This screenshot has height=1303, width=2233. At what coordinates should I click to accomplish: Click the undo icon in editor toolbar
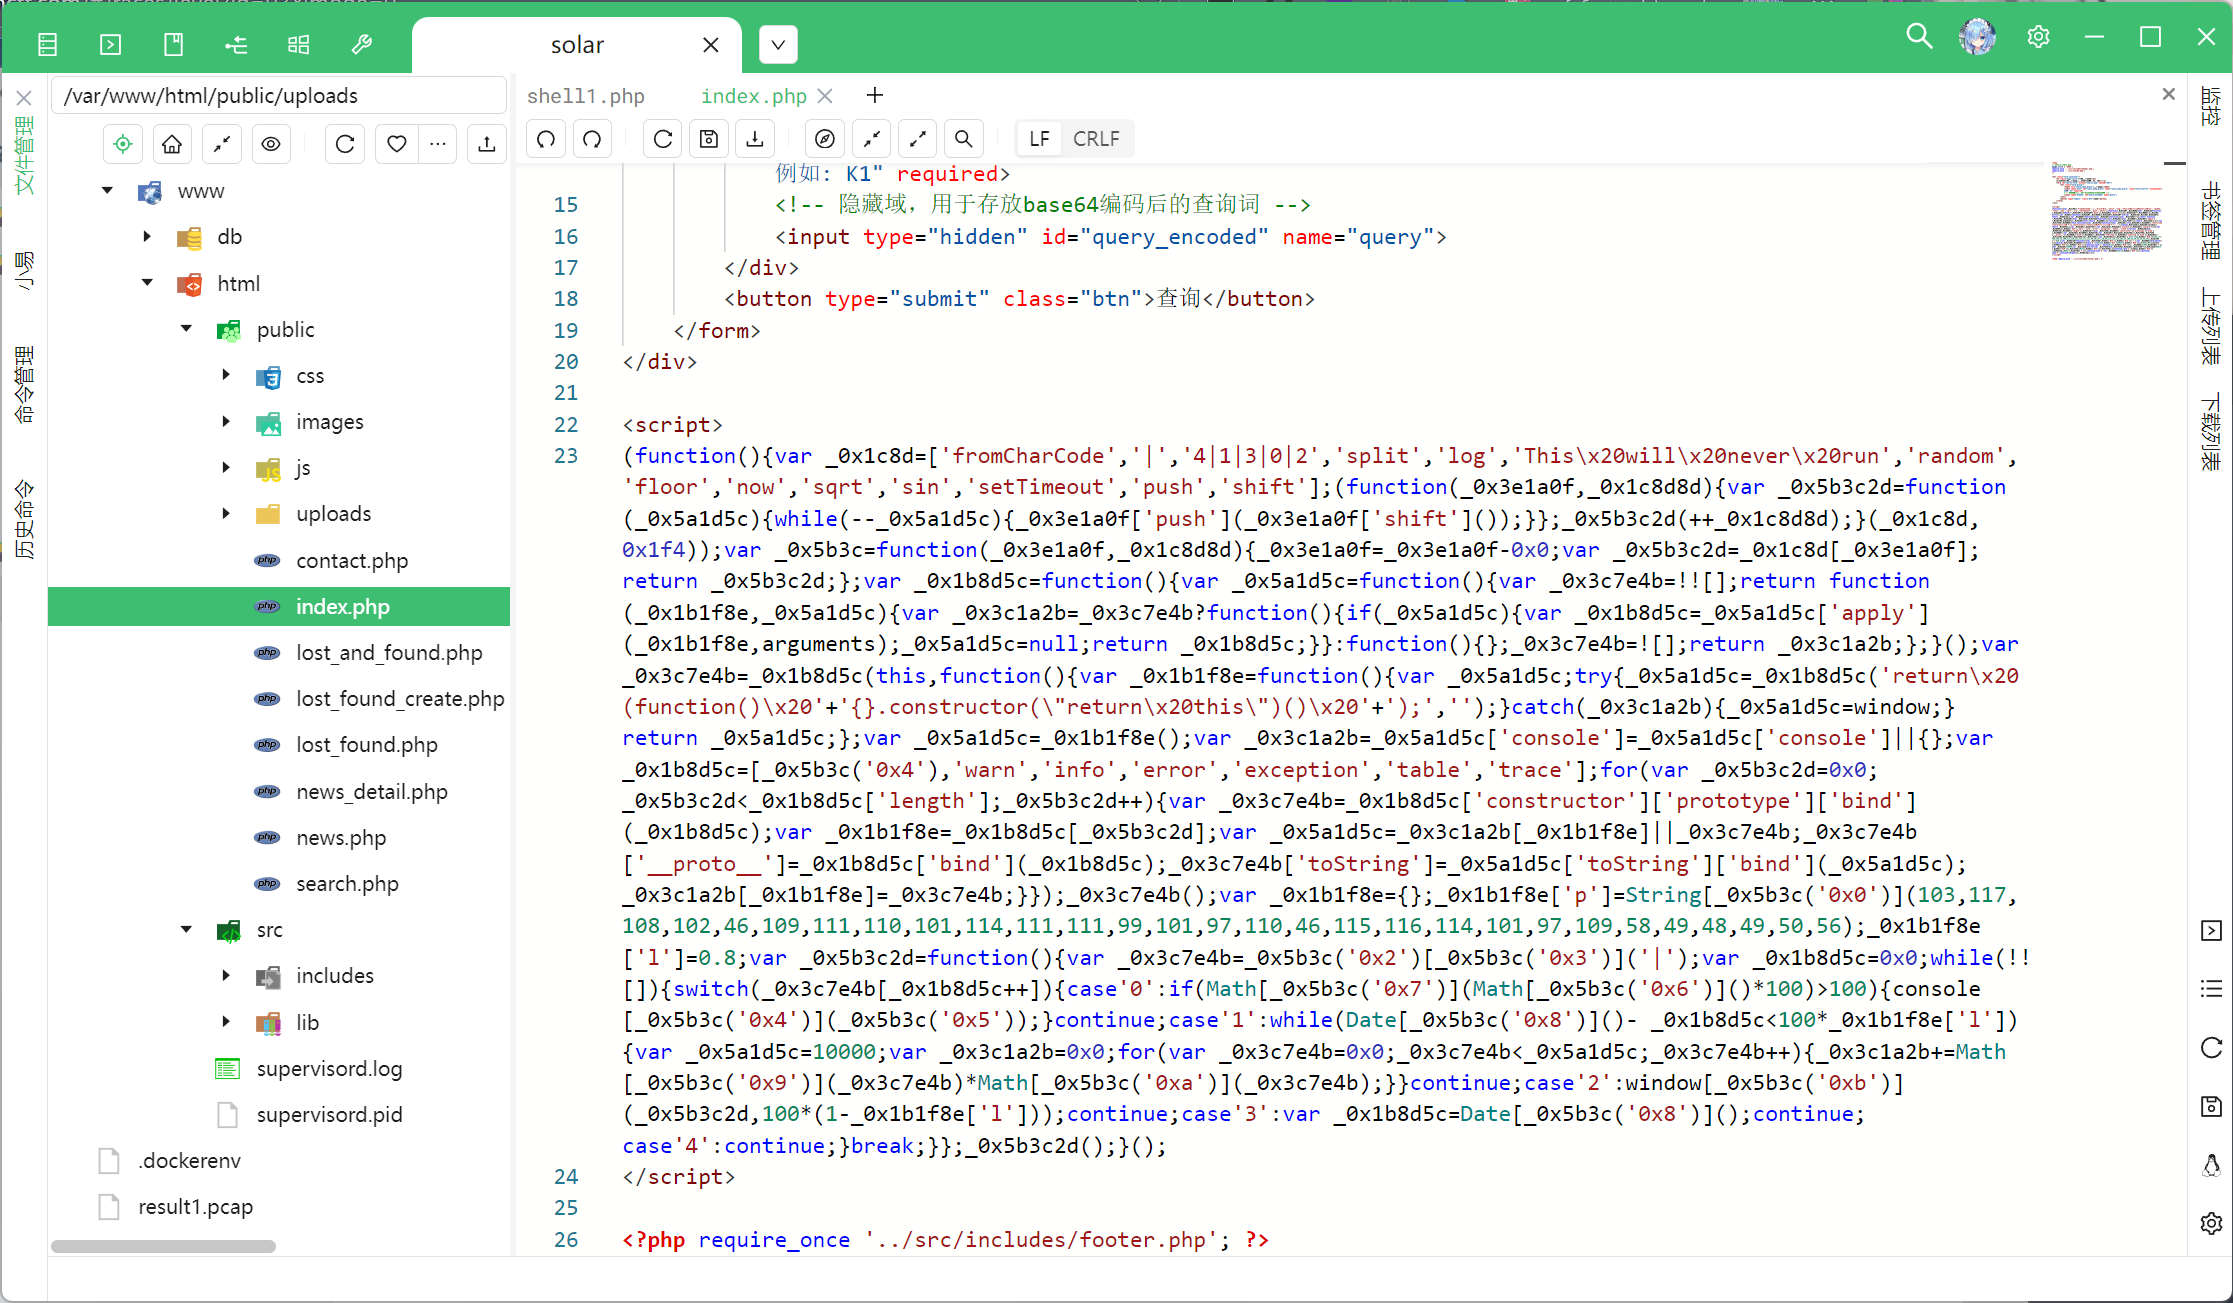(x=546, y=139)
